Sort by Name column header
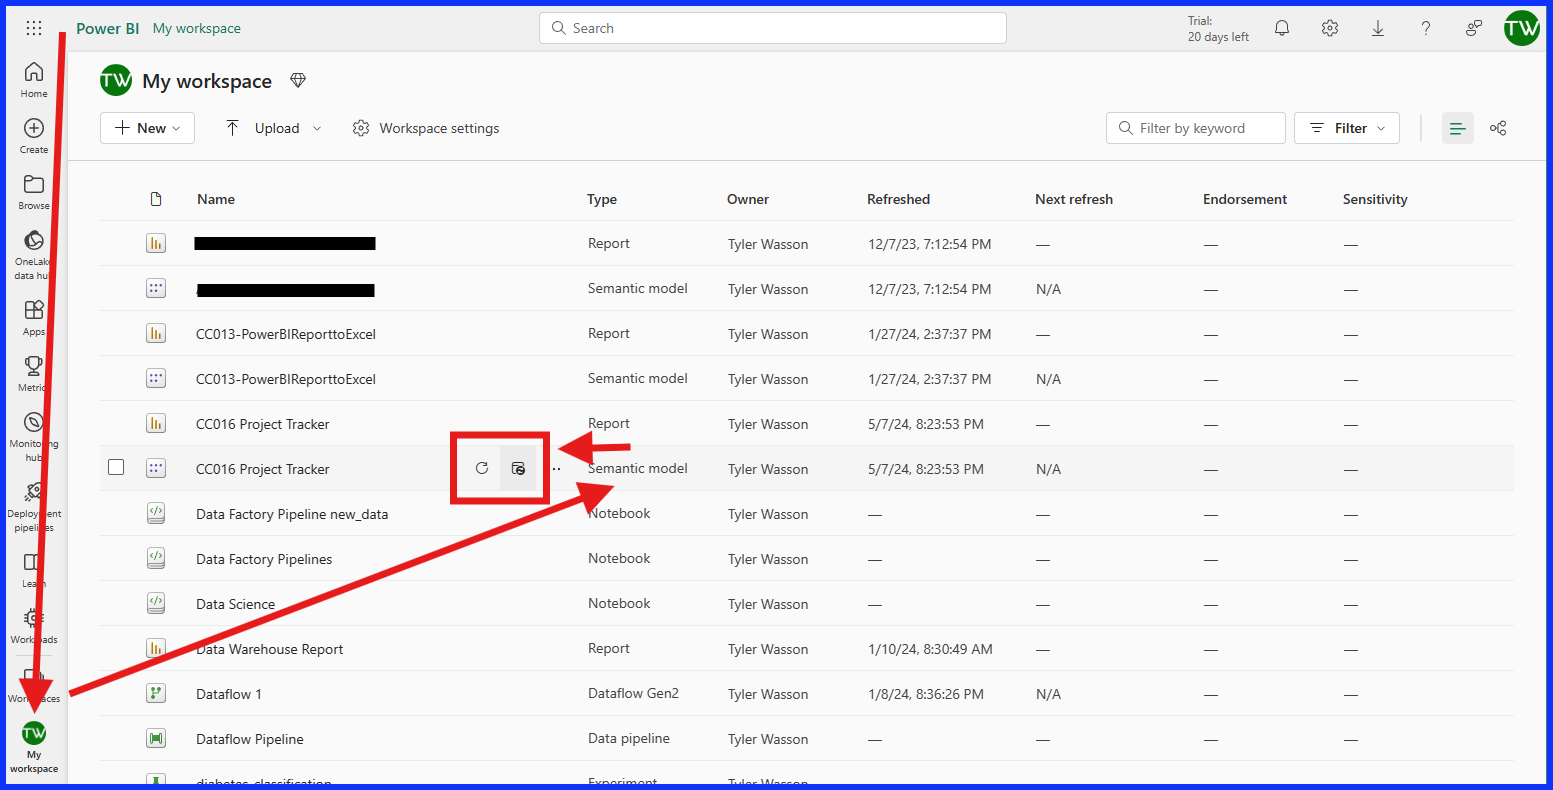Screen dimensions: 1553x790 (216, 199)
